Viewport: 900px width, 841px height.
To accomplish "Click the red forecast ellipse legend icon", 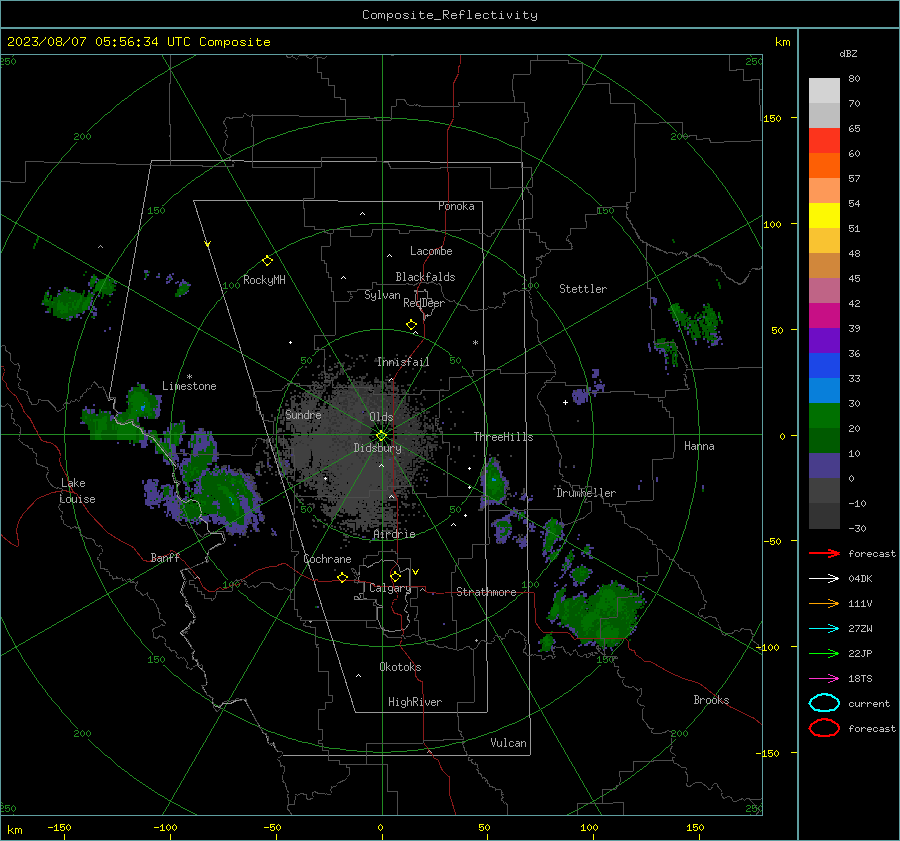I will coord(824,728).
